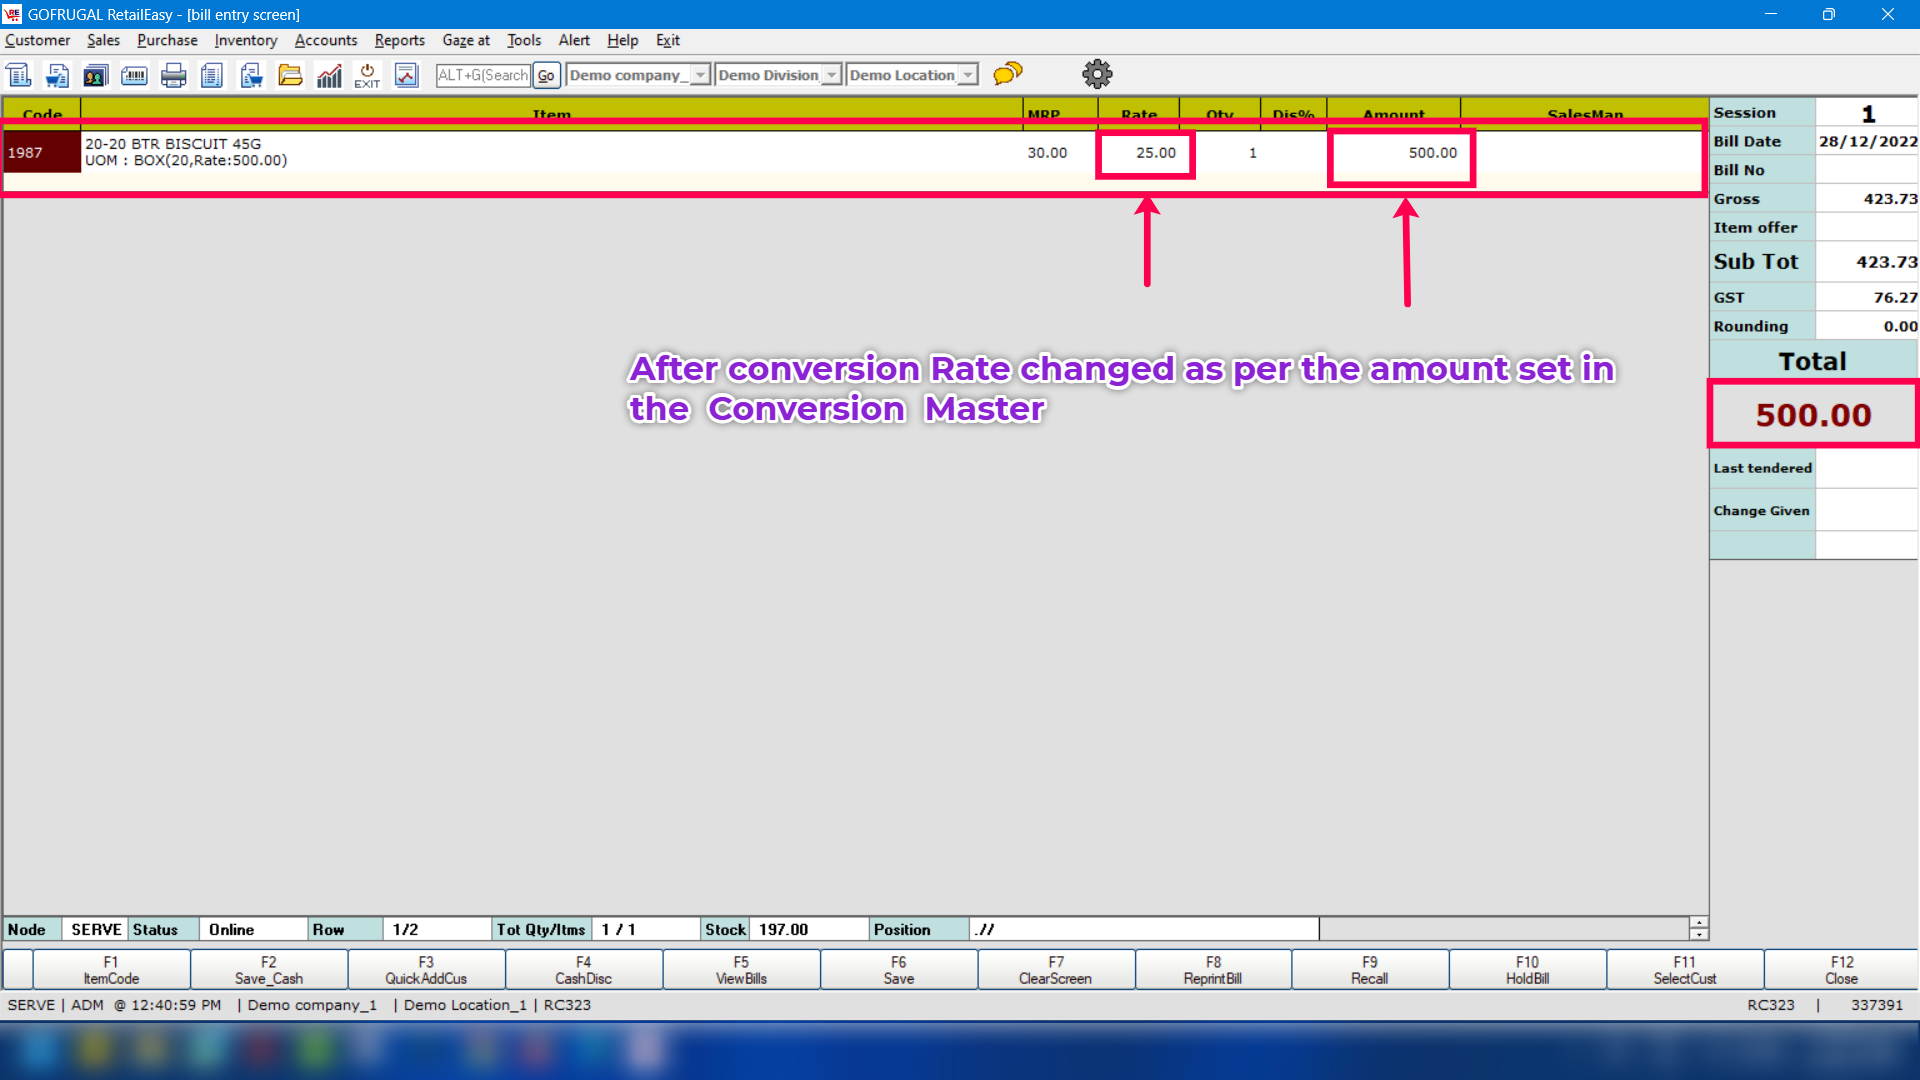Expand the Demo Division dropdown
Image resolution: width=1920 pixels, height=1080 pixels.
click(x=831, y=75)
